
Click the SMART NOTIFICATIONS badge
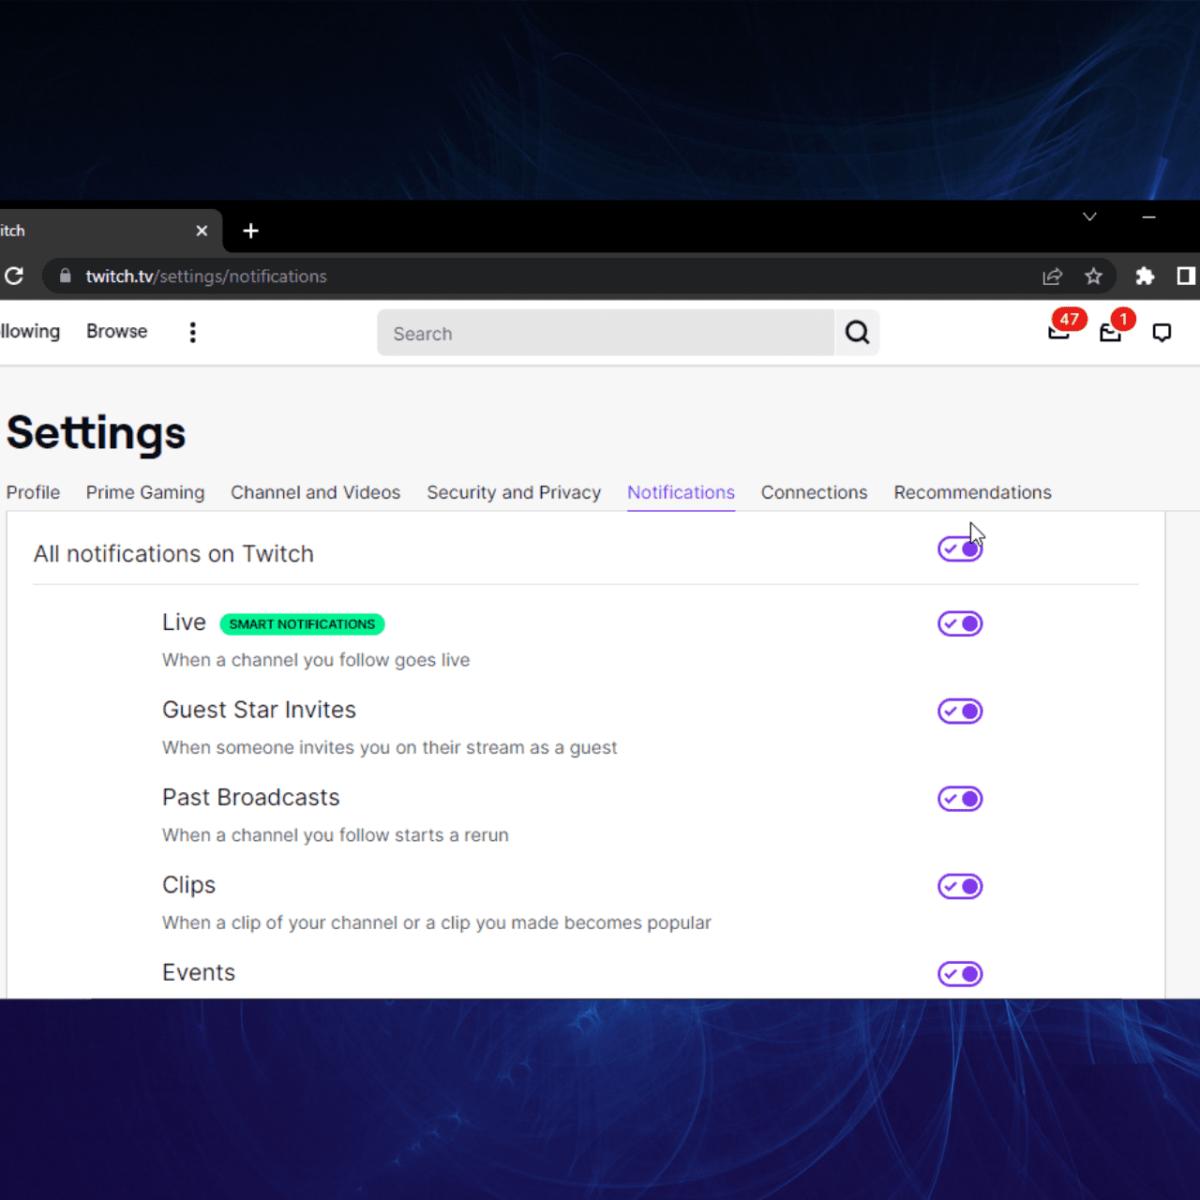(302, 624)
